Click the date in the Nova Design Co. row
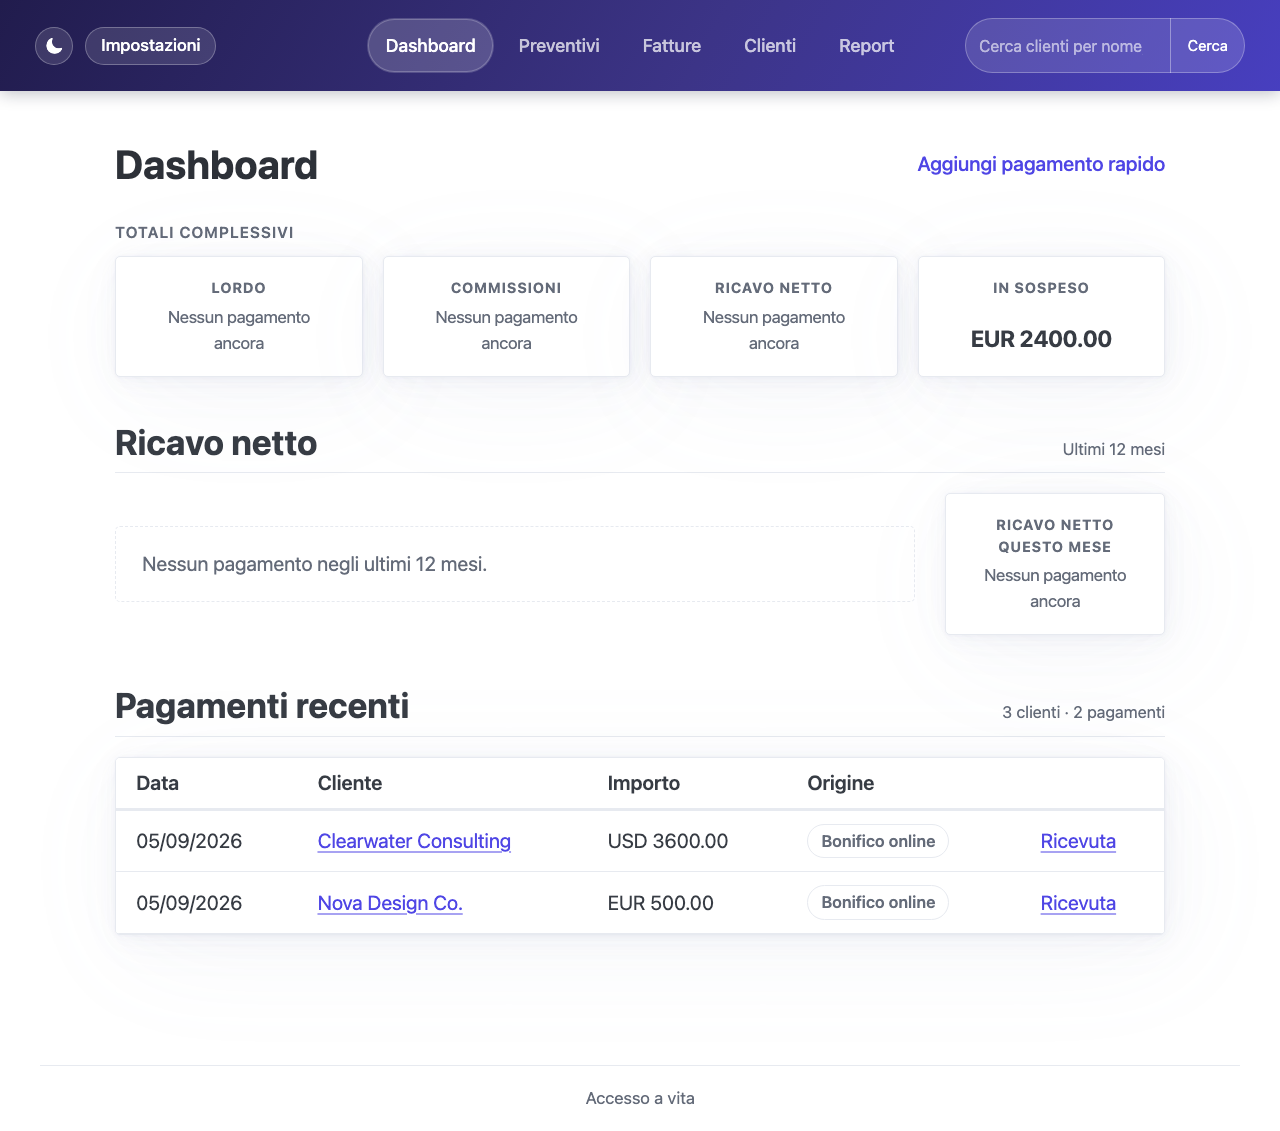Viewport: 1280px width, 1131px height. click(x=189, y=903)
